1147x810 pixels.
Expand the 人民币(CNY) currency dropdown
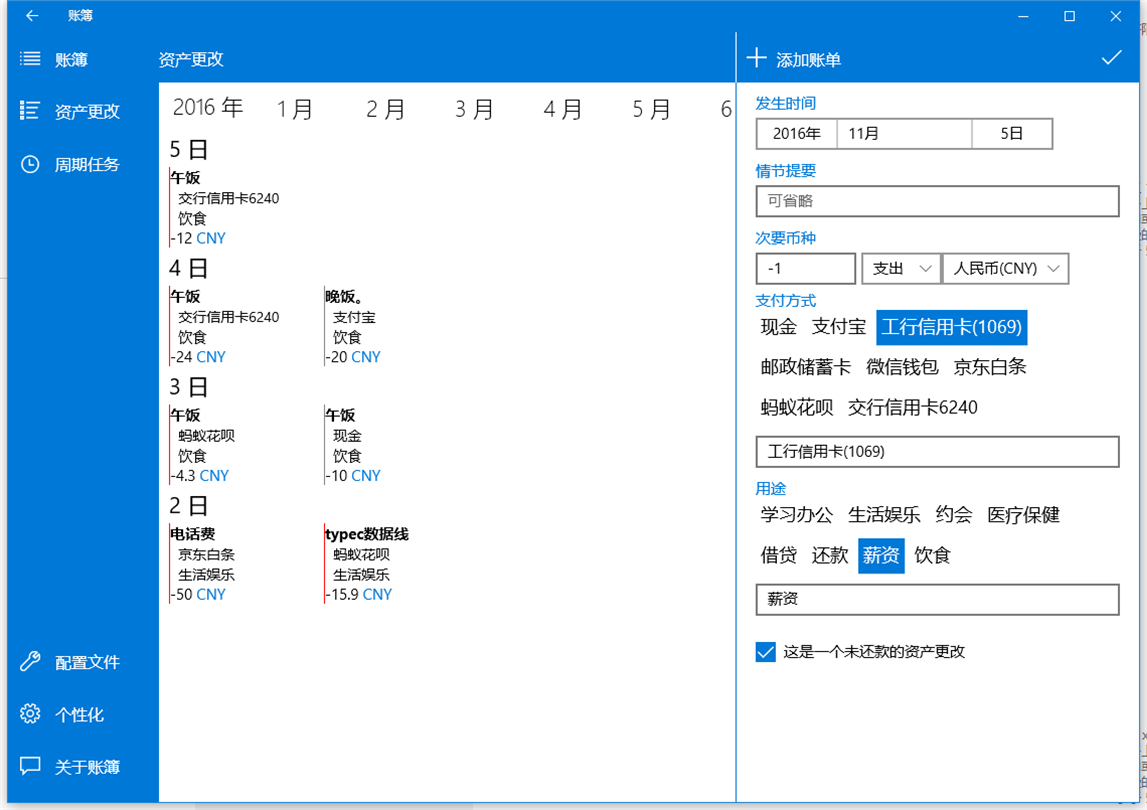pos(1006,269)
